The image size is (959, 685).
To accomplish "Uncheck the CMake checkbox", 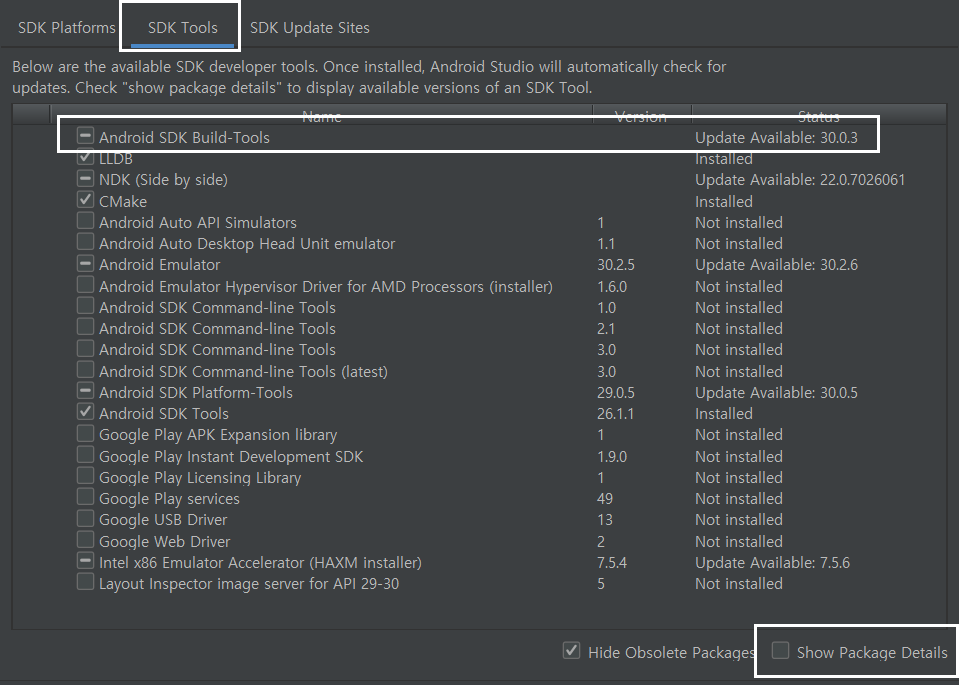I will (85, 200).
